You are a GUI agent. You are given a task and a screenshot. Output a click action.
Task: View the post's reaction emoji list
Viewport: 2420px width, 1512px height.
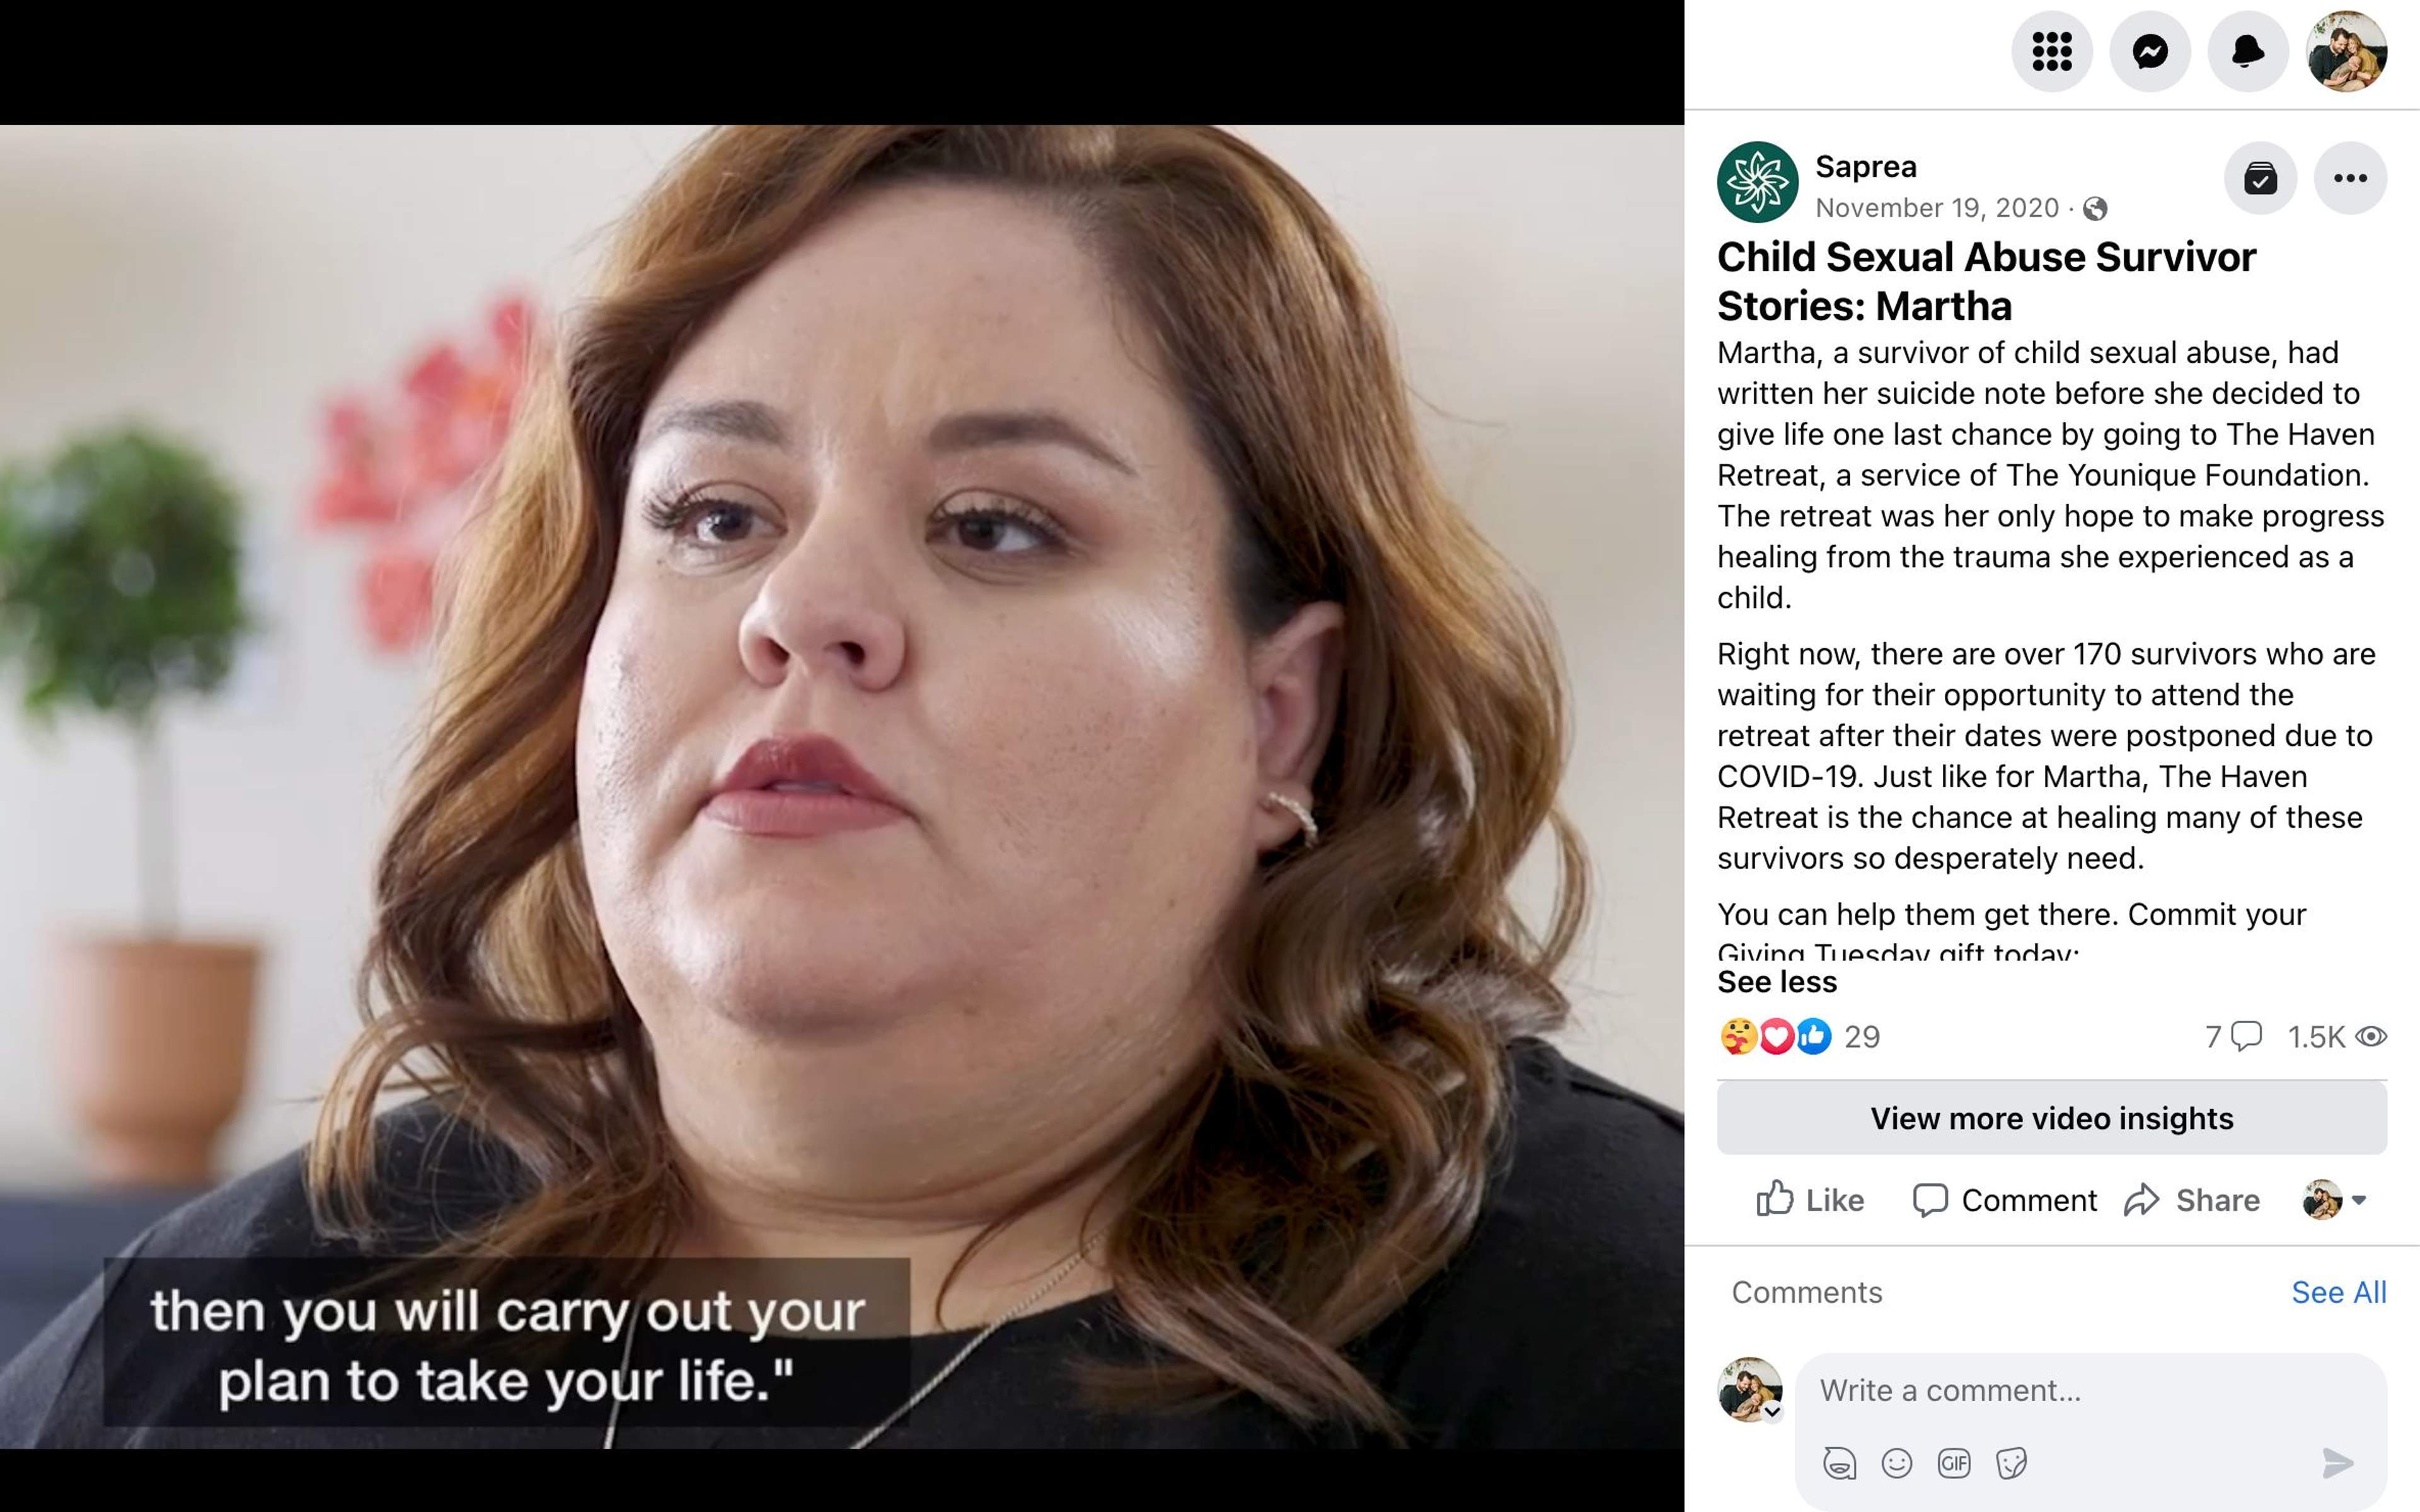[x=1775, y=1037]
